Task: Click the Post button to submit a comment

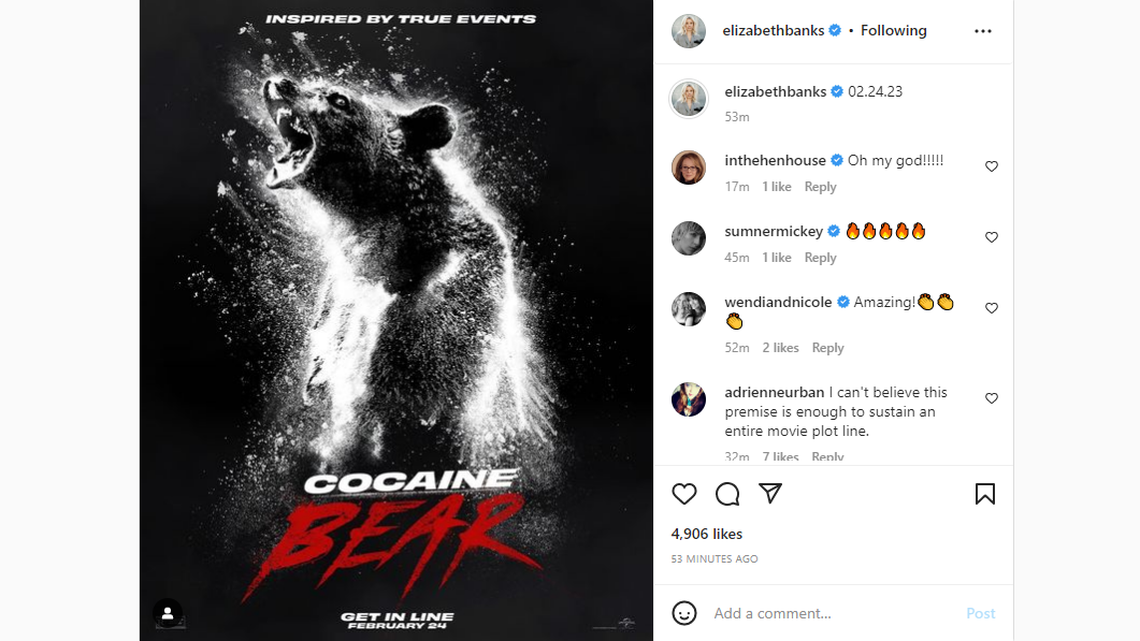Action: [x=980, y=613]
